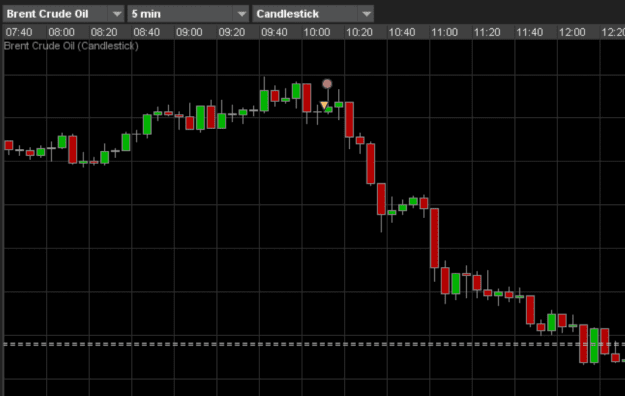The image size is (625, 396).
Task: Select the pink circle marker above candles
Action: pyautogui.click(x=327, y=84)
